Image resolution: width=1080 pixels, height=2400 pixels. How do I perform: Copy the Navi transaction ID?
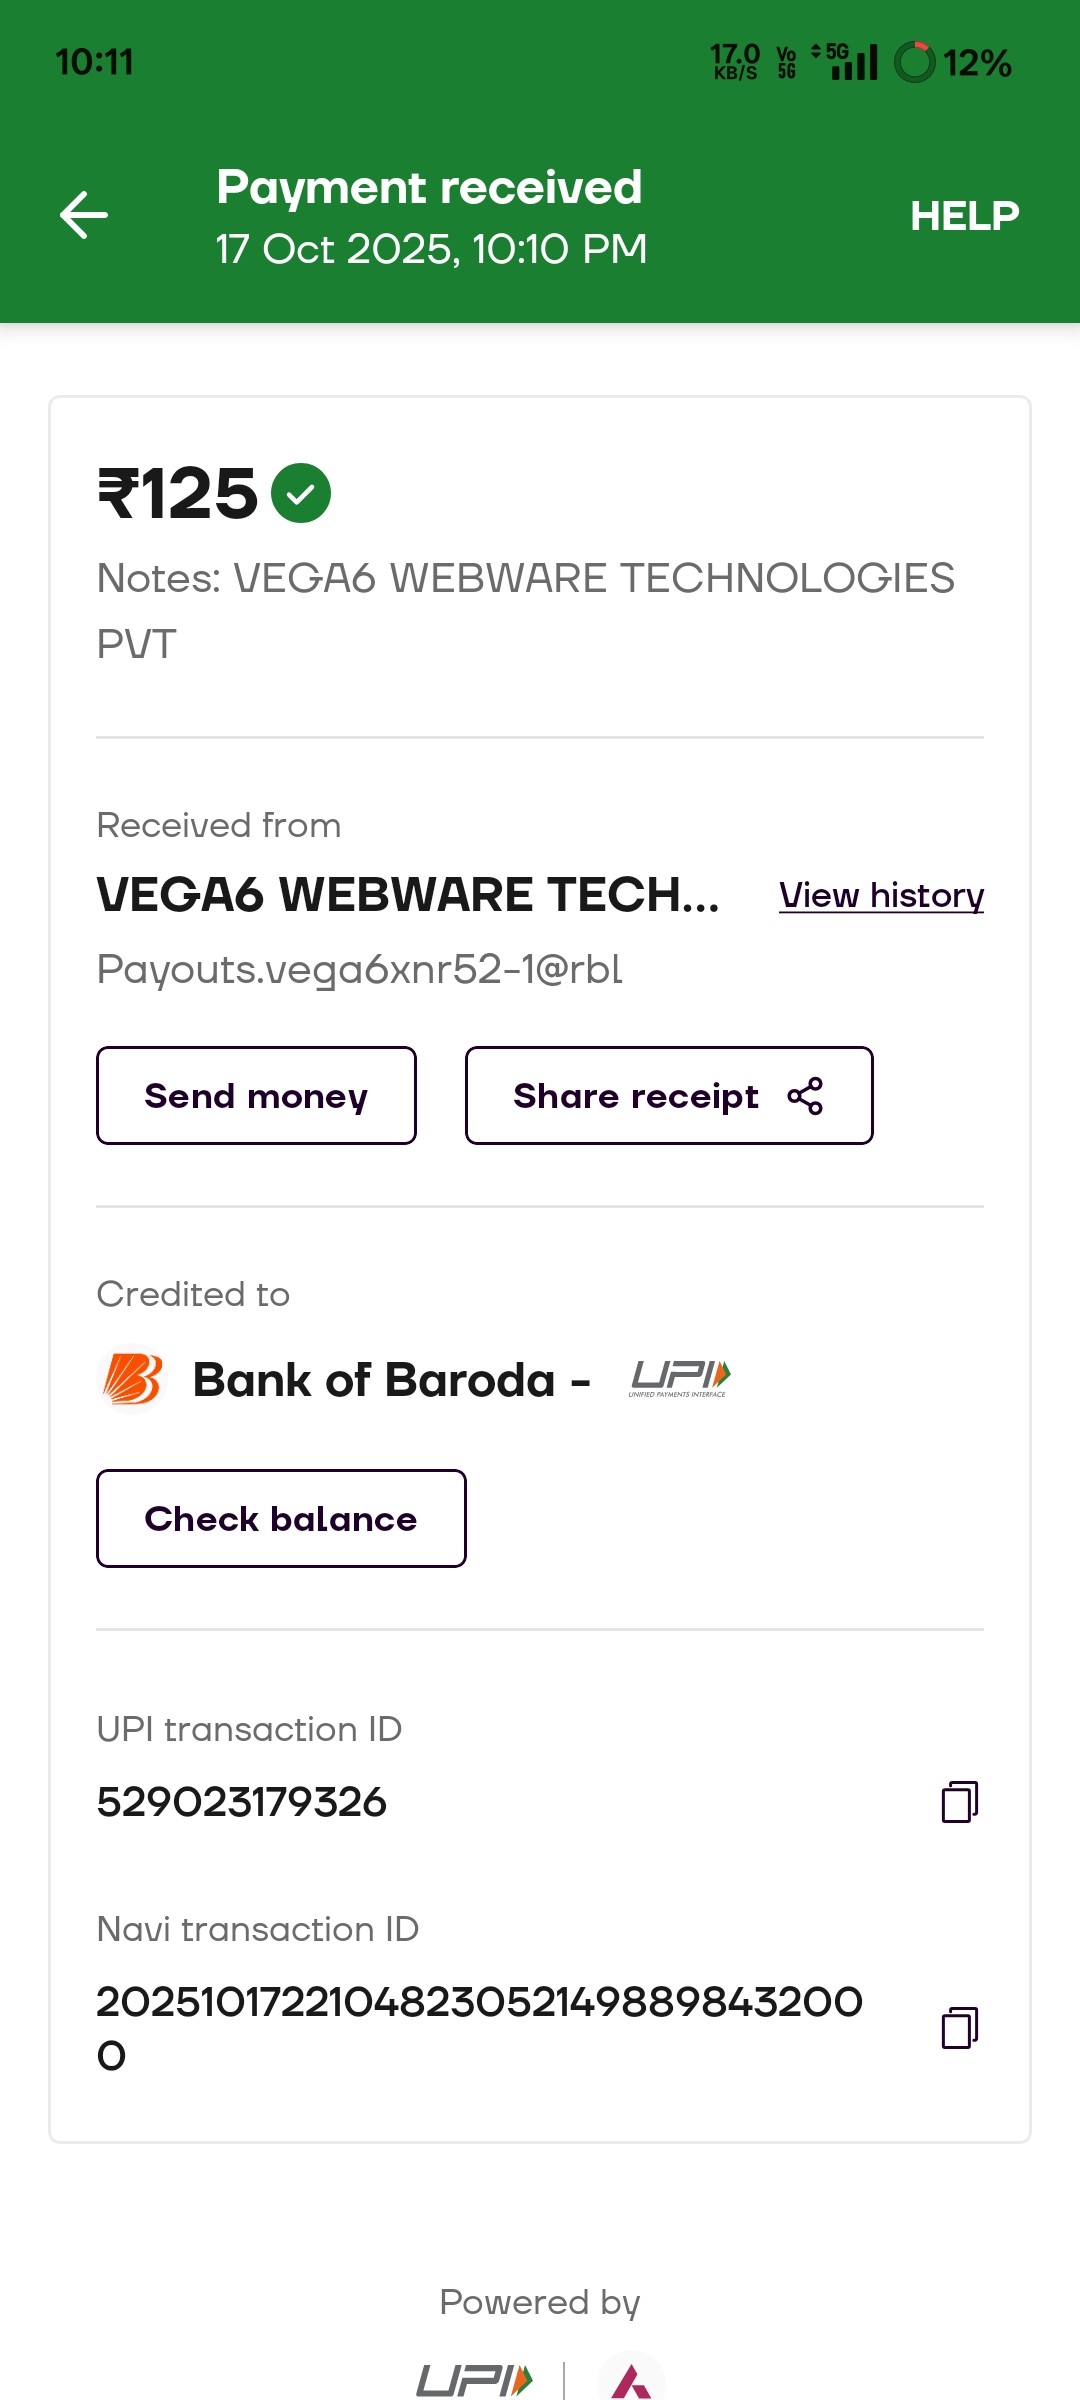click(x=959, y=2028)
